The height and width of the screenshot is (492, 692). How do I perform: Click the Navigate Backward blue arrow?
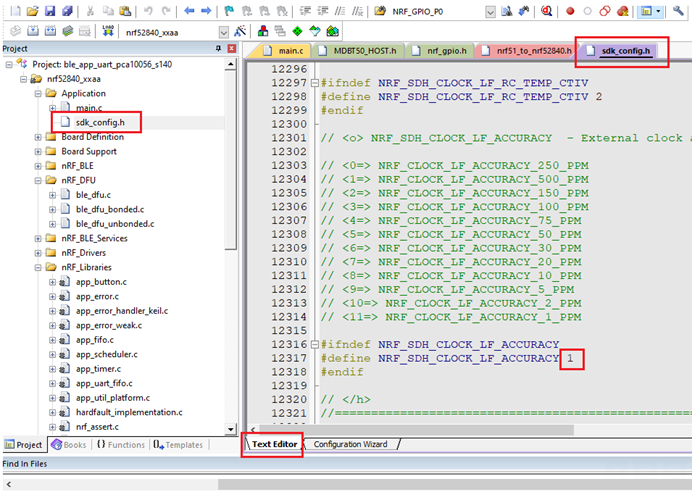tap(188, 11)
